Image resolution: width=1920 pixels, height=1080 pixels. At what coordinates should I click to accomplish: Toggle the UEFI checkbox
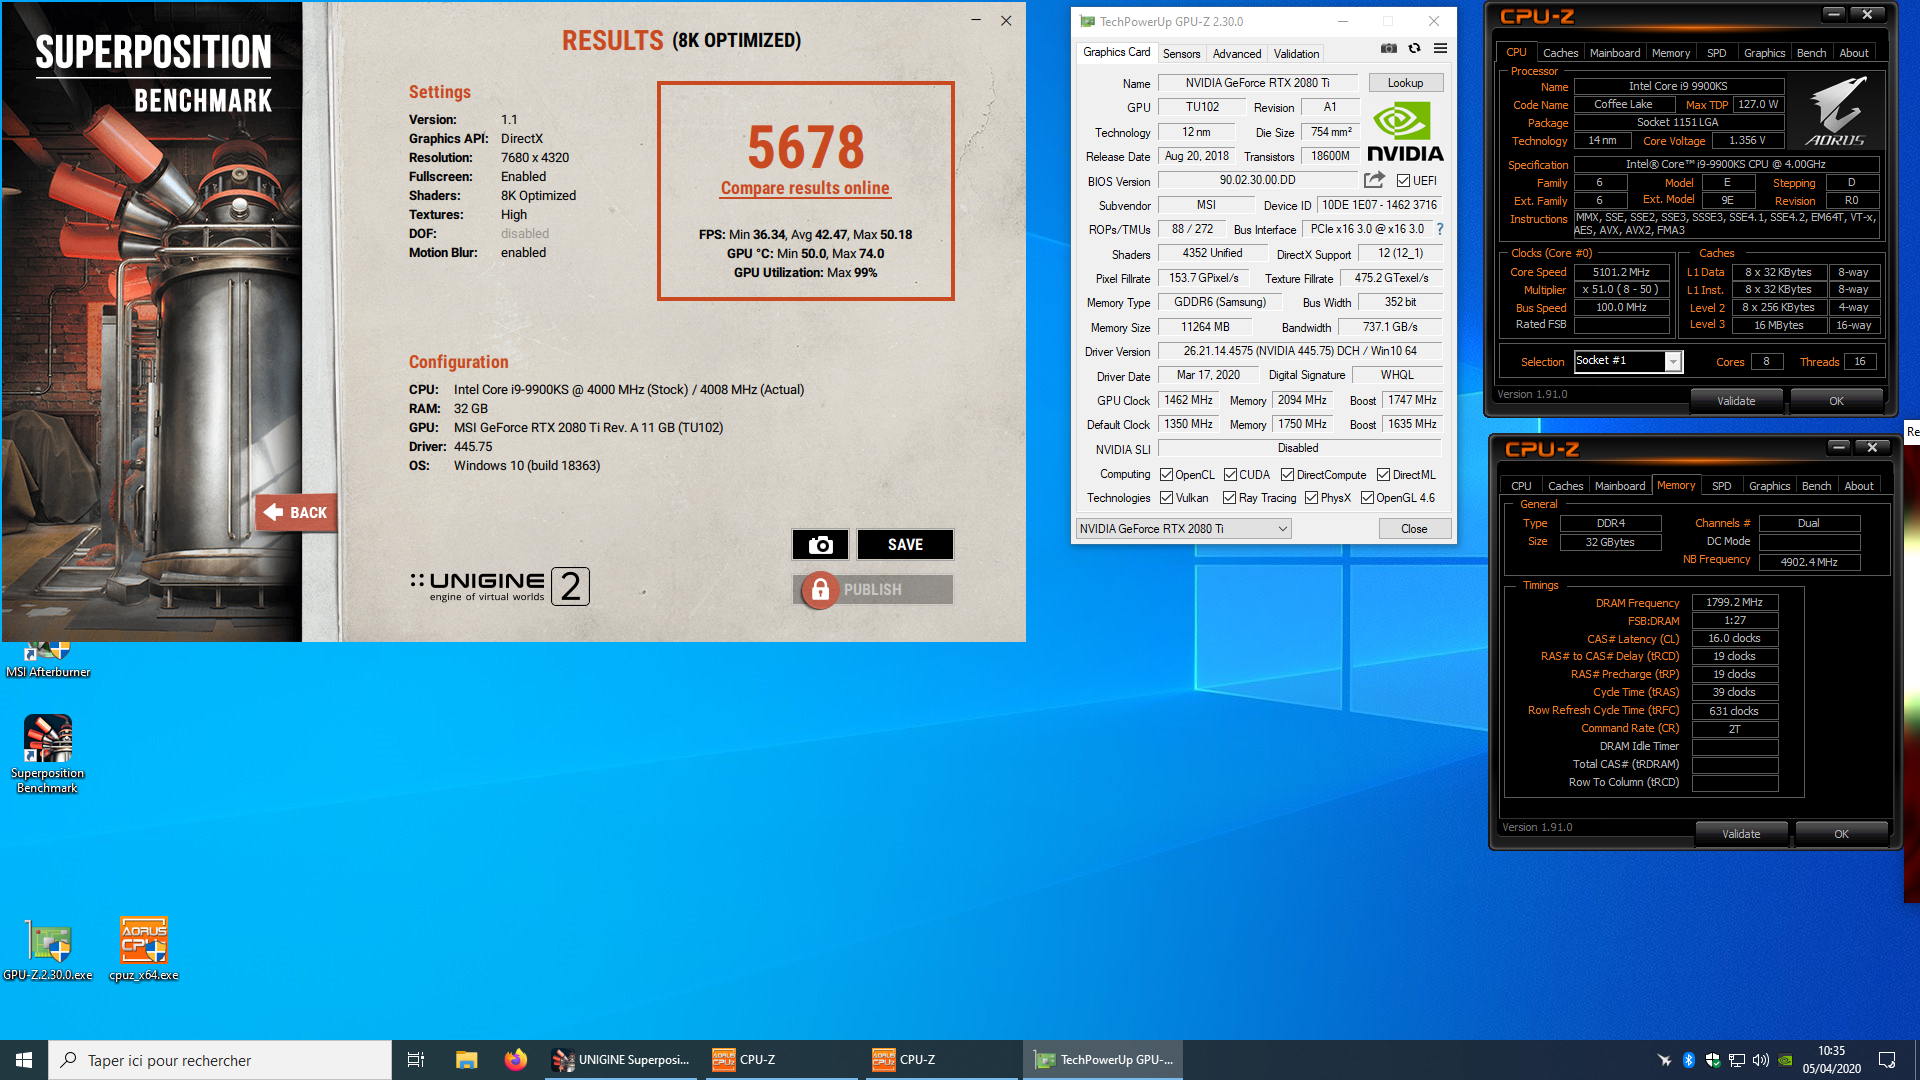coord(1403,181)
